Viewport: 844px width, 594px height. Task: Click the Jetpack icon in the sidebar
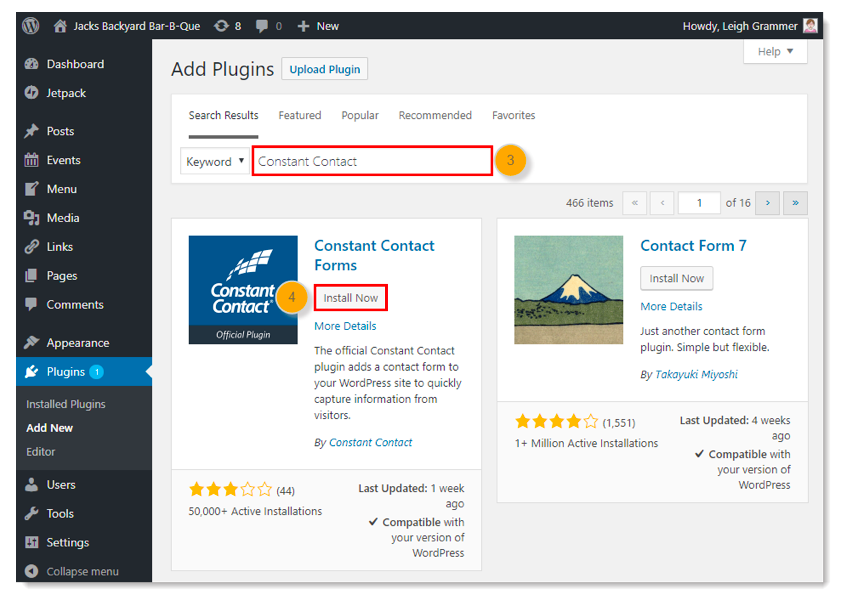[31, 93]
